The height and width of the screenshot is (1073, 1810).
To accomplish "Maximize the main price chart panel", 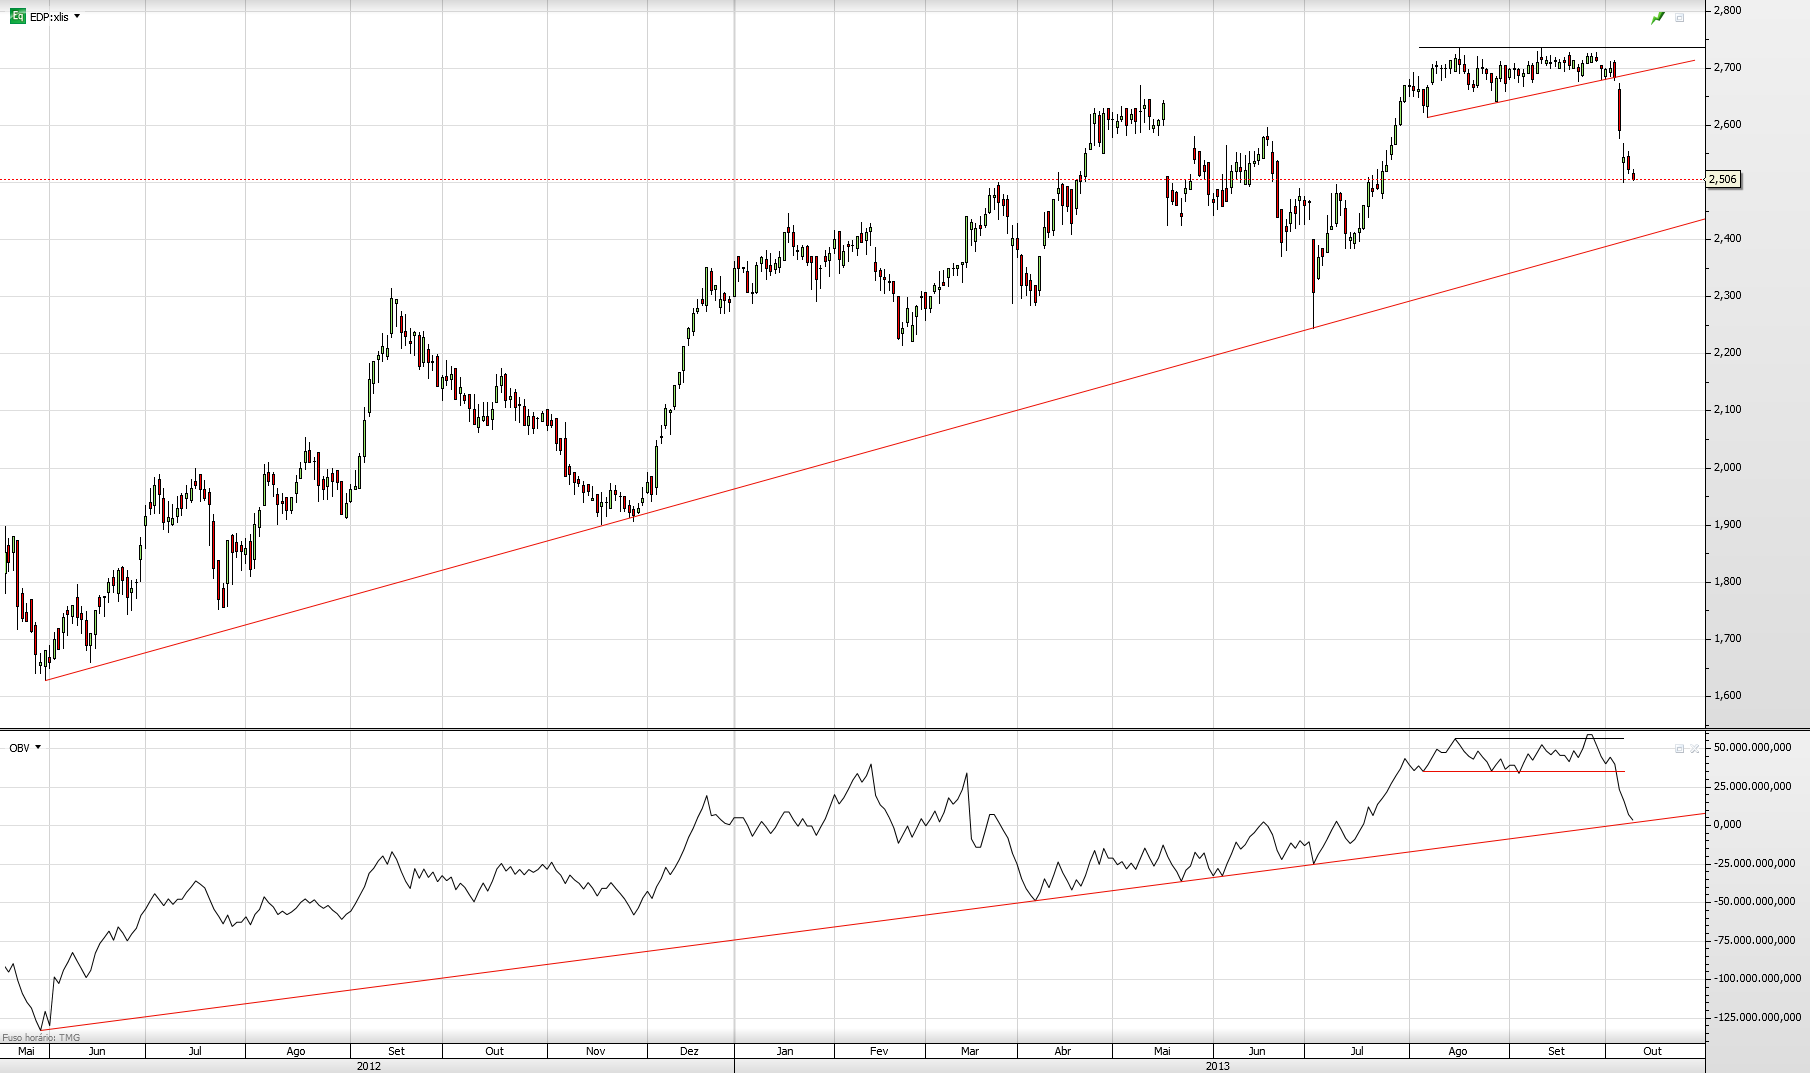I will click(x=1680, y=17).
